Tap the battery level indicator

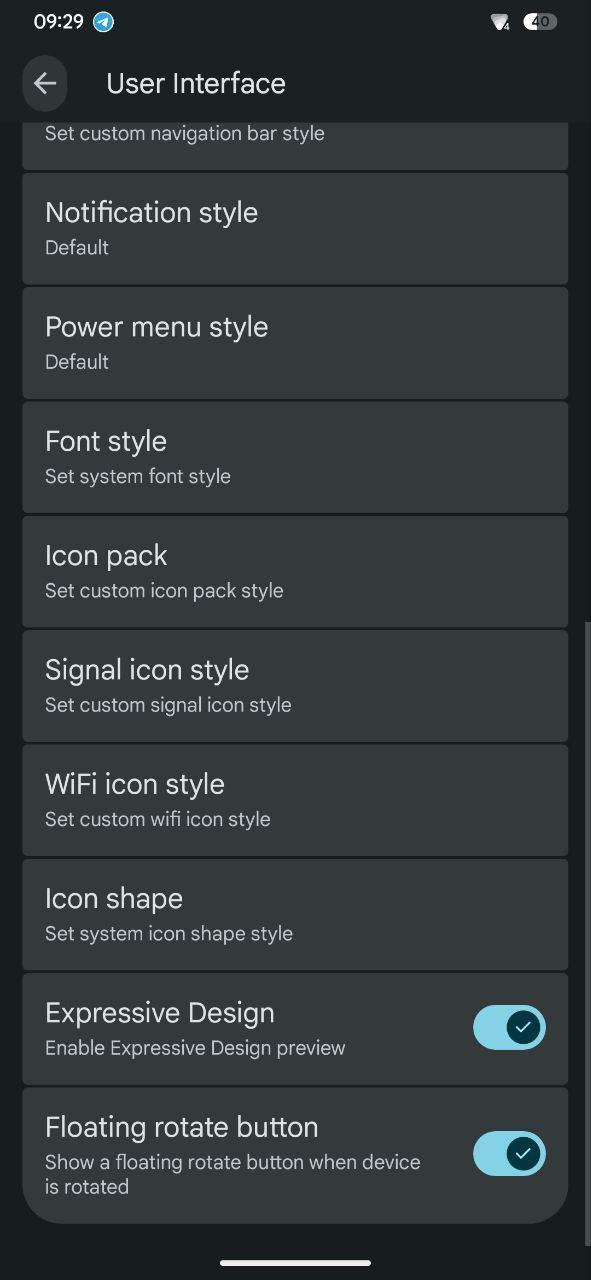[x=540, y=22]
